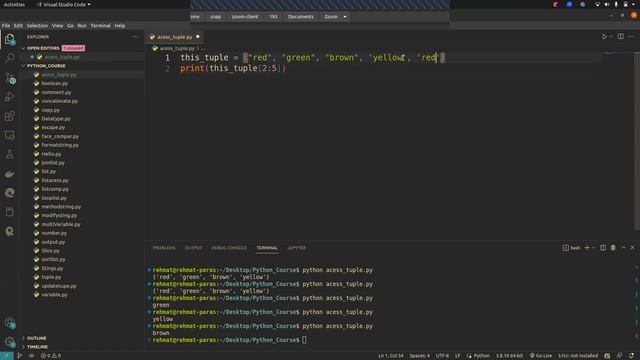
Task: Click Activities in the top bar
Action: tap(14, 4)
